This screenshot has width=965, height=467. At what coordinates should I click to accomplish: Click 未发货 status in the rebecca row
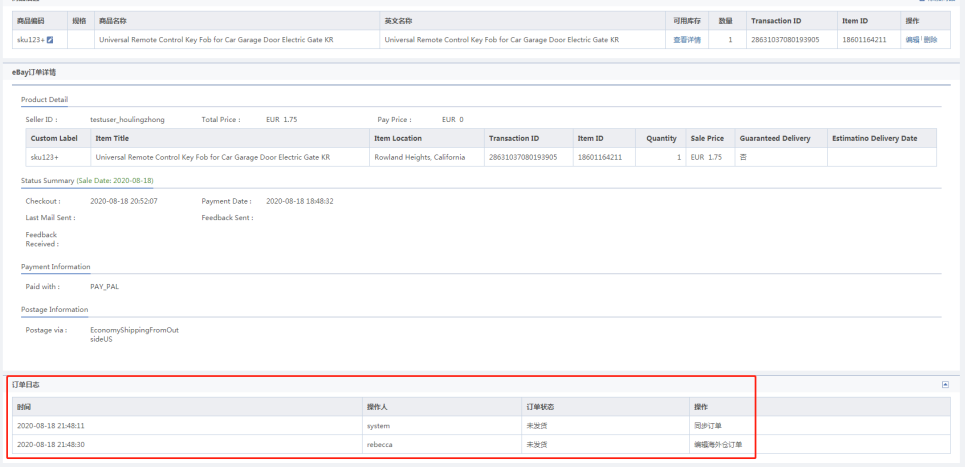[x=537, y=444]
